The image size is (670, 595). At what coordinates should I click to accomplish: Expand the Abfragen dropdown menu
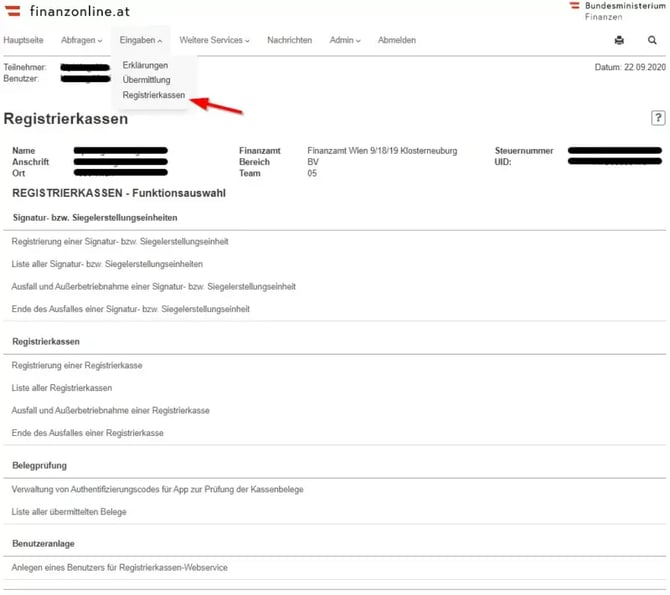(82, 41)
